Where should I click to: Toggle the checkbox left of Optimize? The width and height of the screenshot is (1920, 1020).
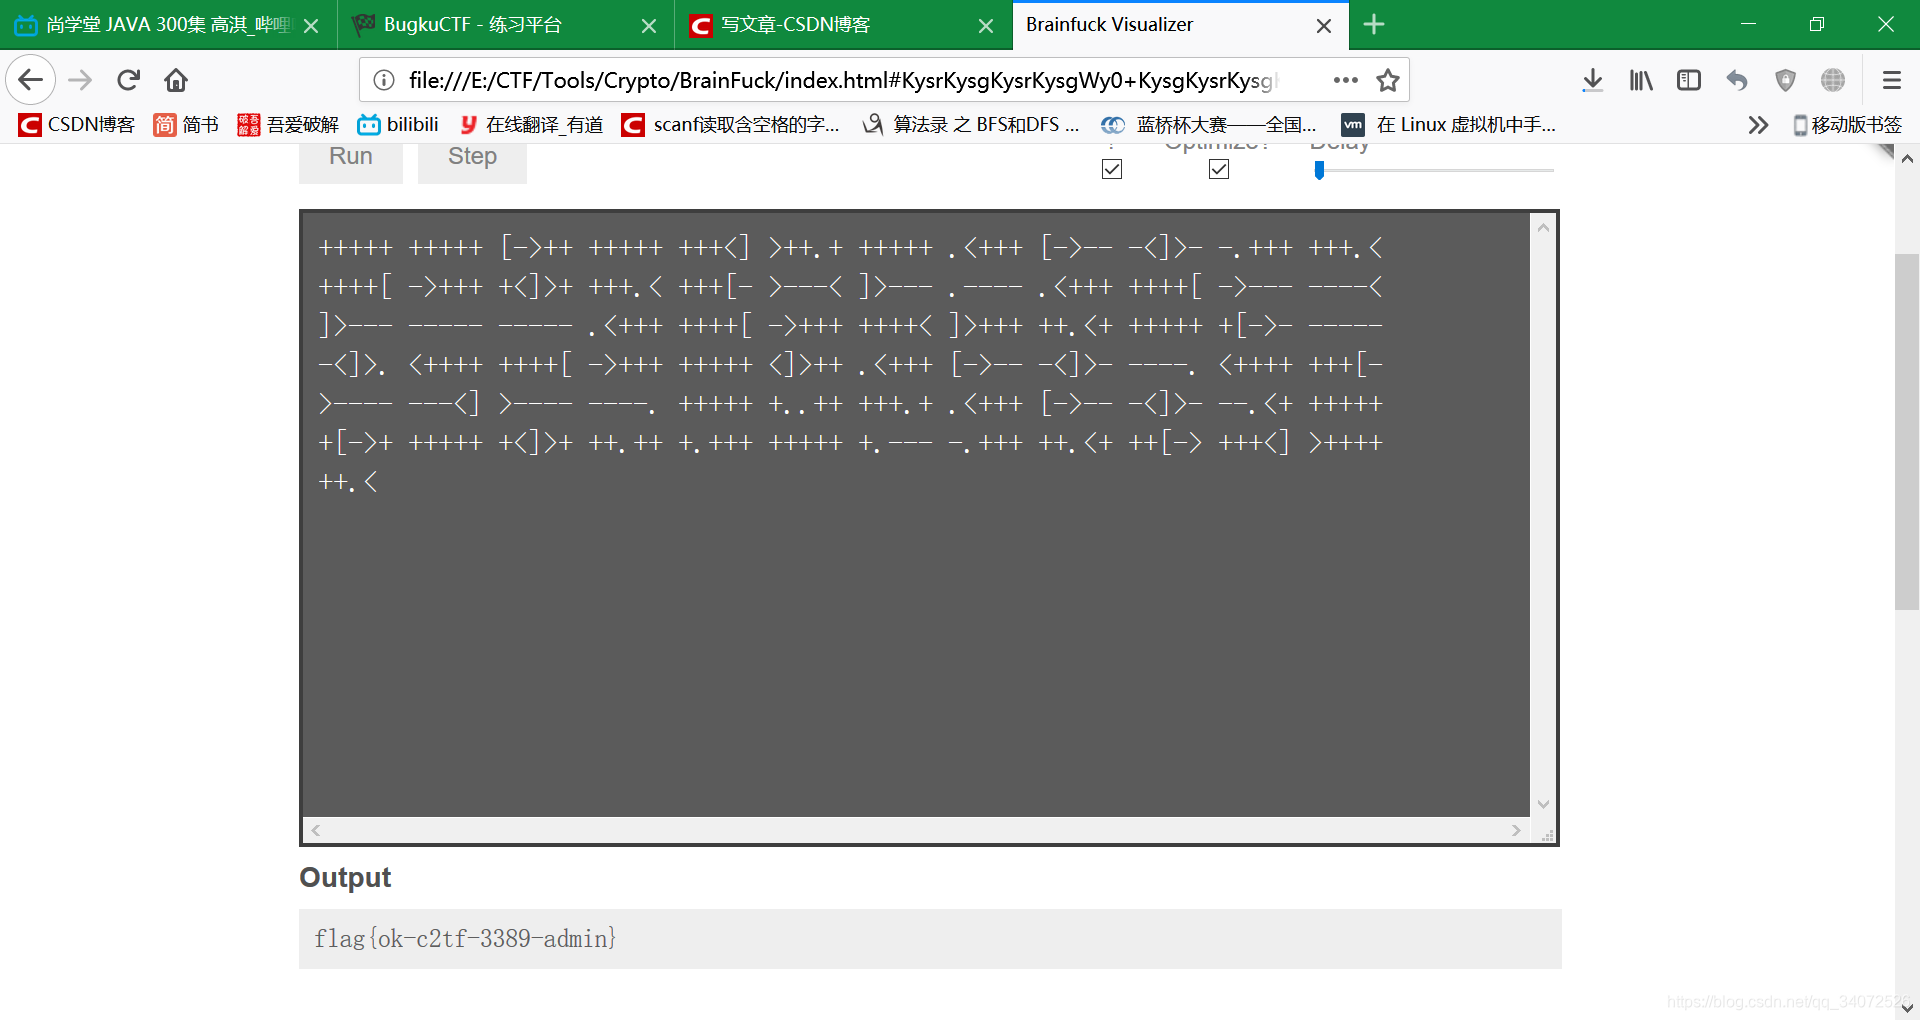[1112, 169]
